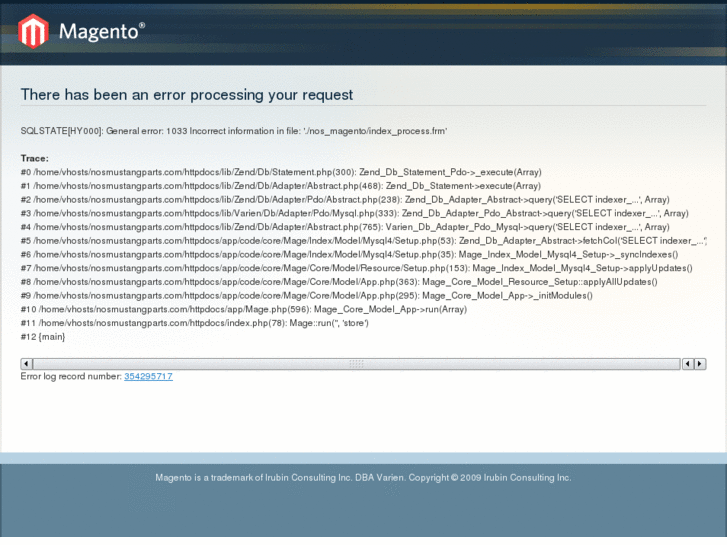Click the "There has been an error" heading
The image size is (727, 545).
tap(187, 95)
